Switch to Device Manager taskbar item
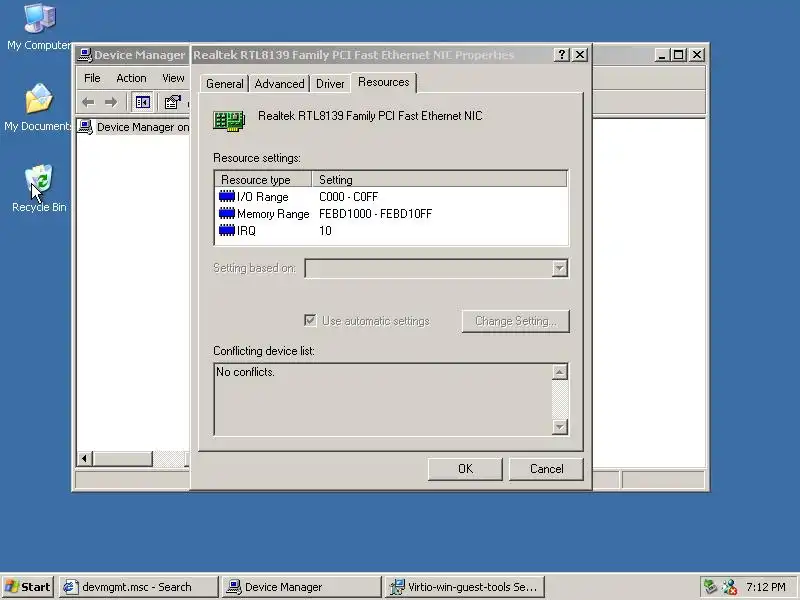The height and width of the screenshot is (600, 800). 302,587
